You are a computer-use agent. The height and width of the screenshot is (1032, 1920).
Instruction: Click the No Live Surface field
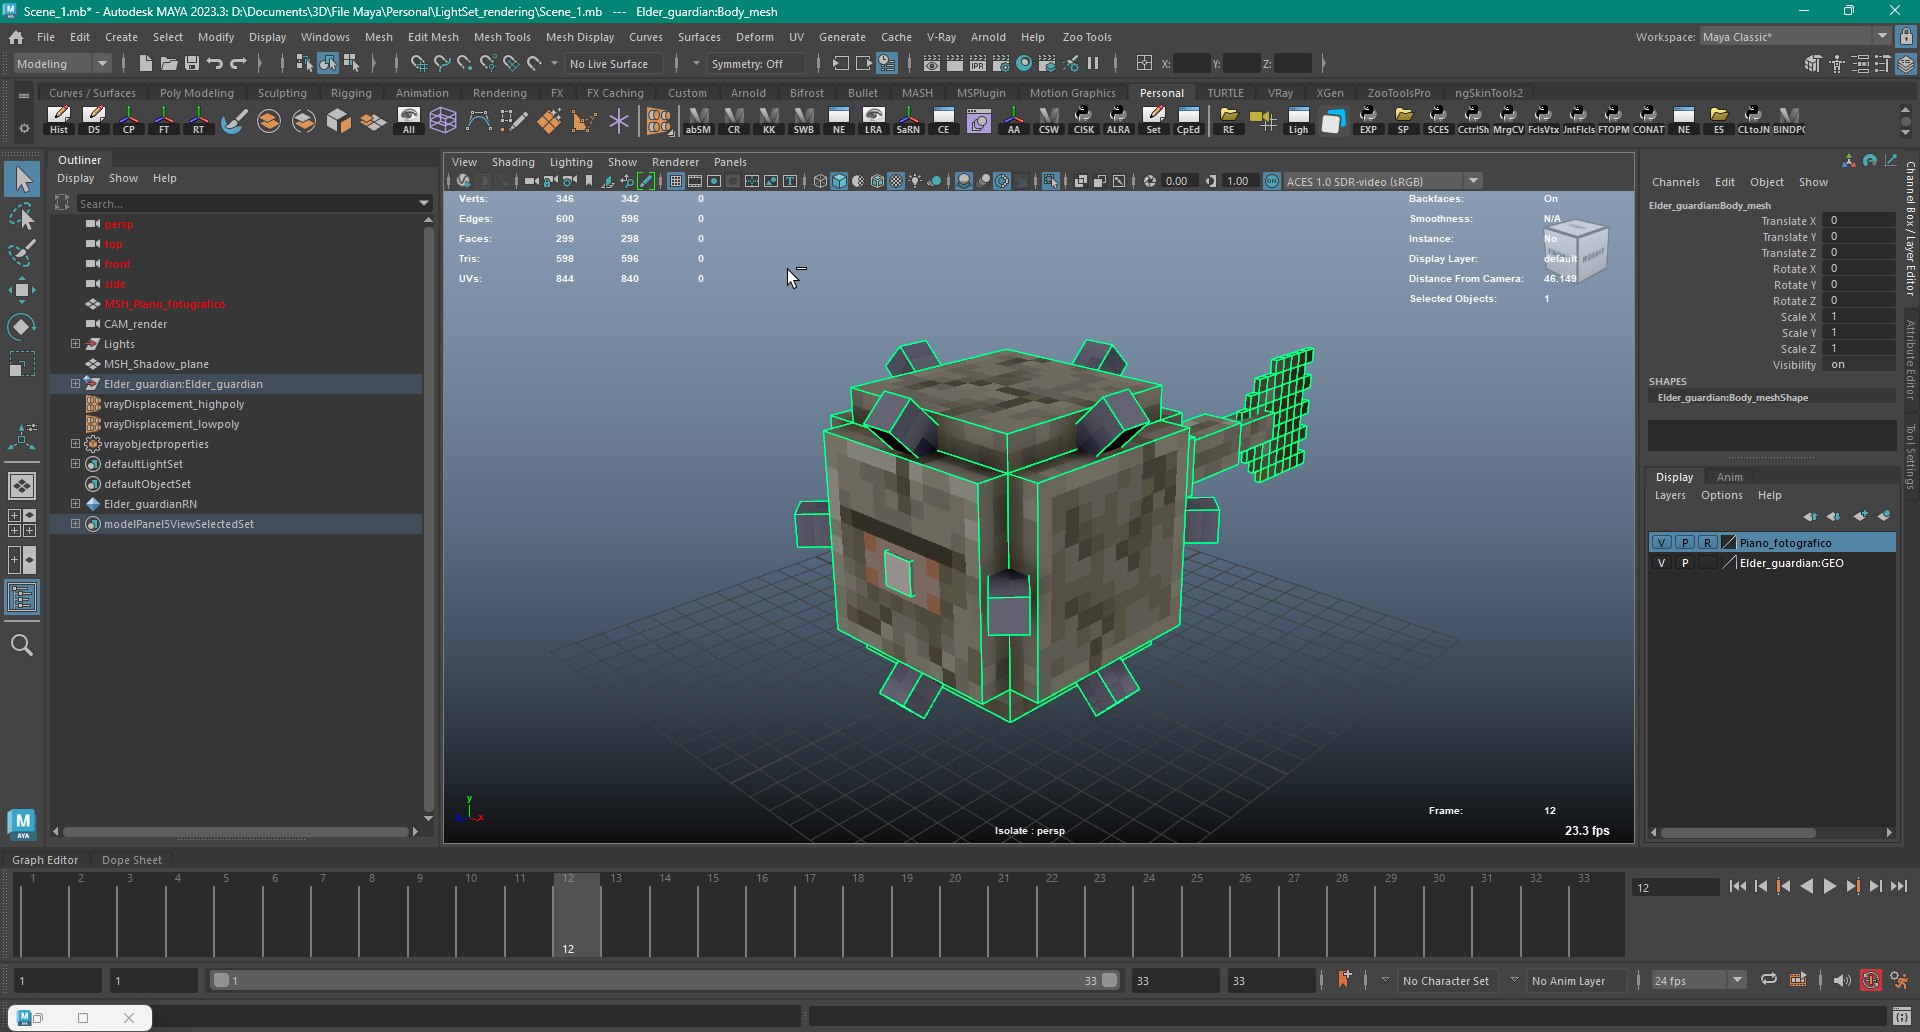click(614, 64)
